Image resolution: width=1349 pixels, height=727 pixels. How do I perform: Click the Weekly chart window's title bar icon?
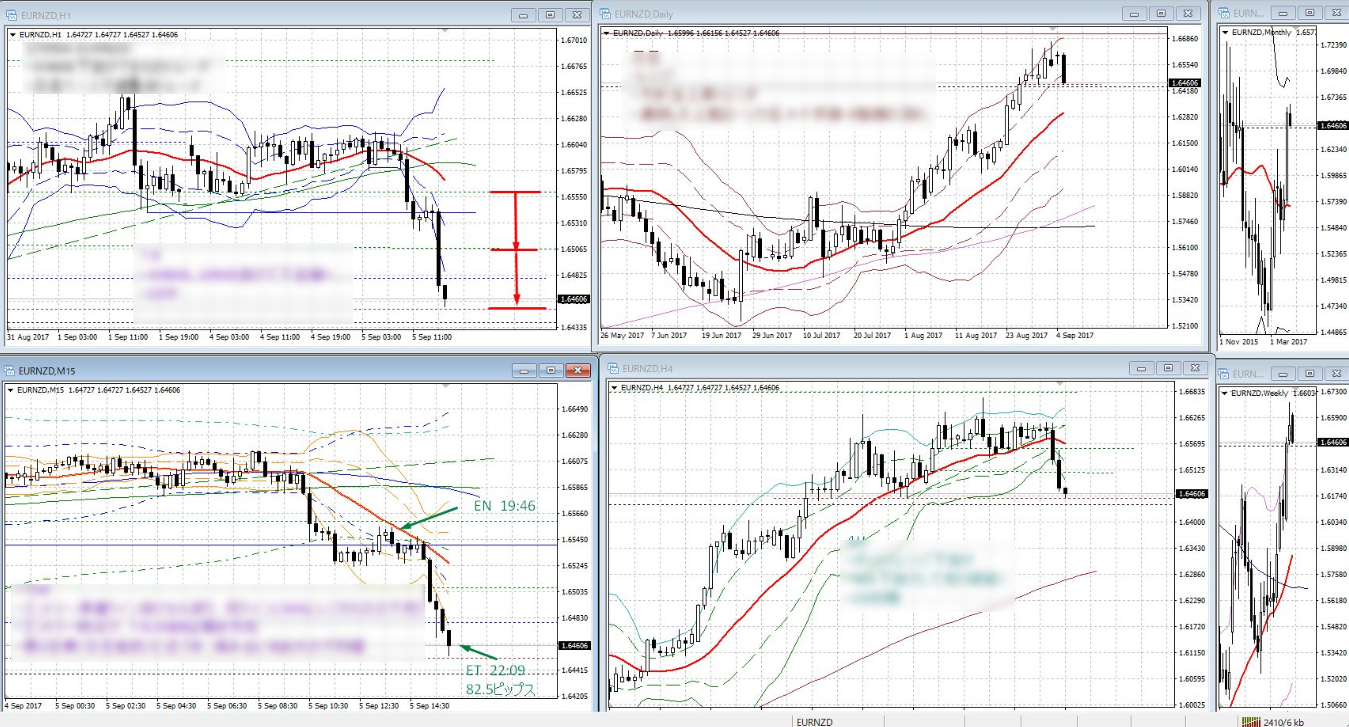click(x=1223, y=373)
